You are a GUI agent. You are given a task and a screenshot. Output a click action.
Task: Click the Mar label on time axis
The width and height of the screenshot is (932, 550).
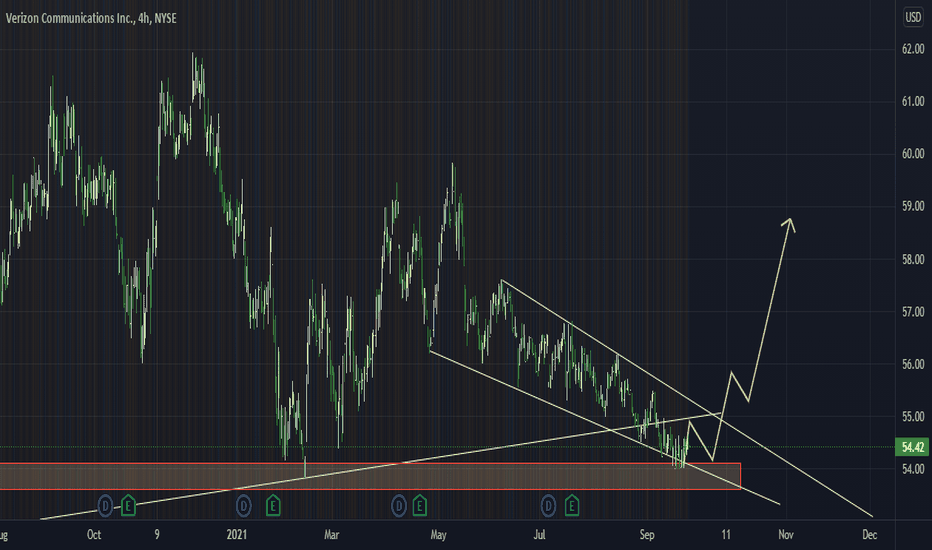(332, 535)
